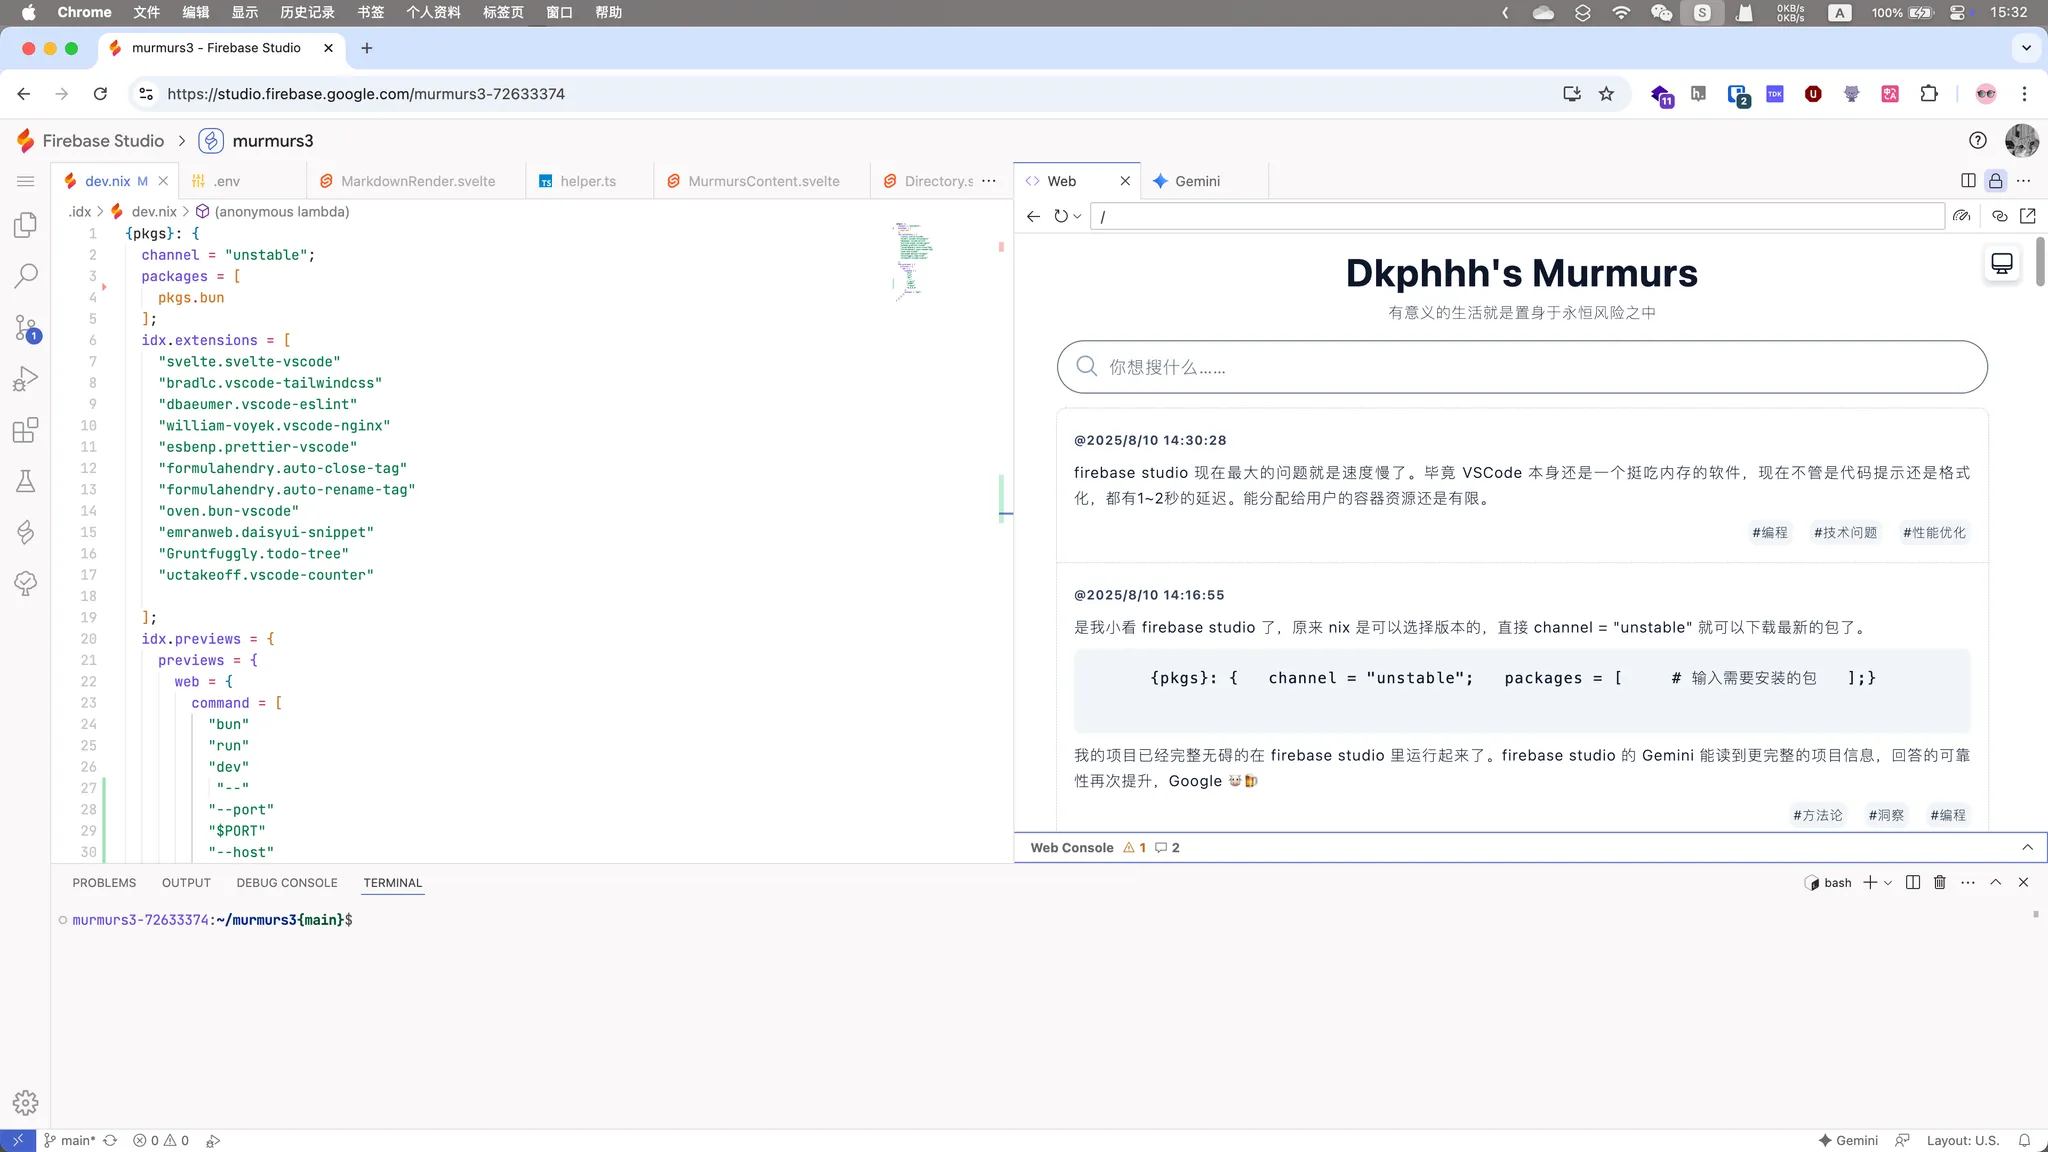
Task: Click the #方法论 tag
Action: [x=1817, y=816]
